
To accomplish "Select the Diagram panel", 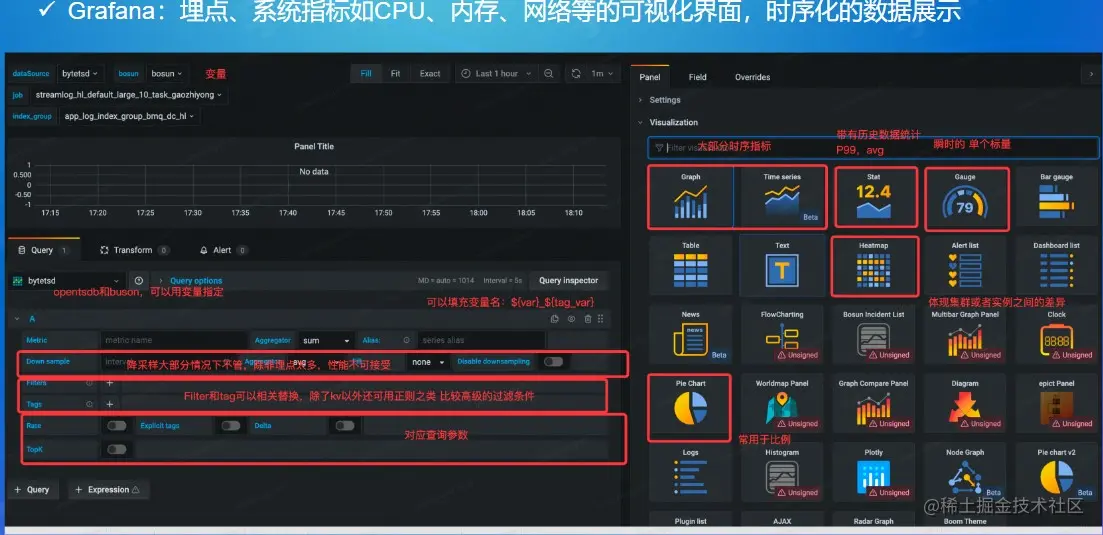I will [965, 404].
